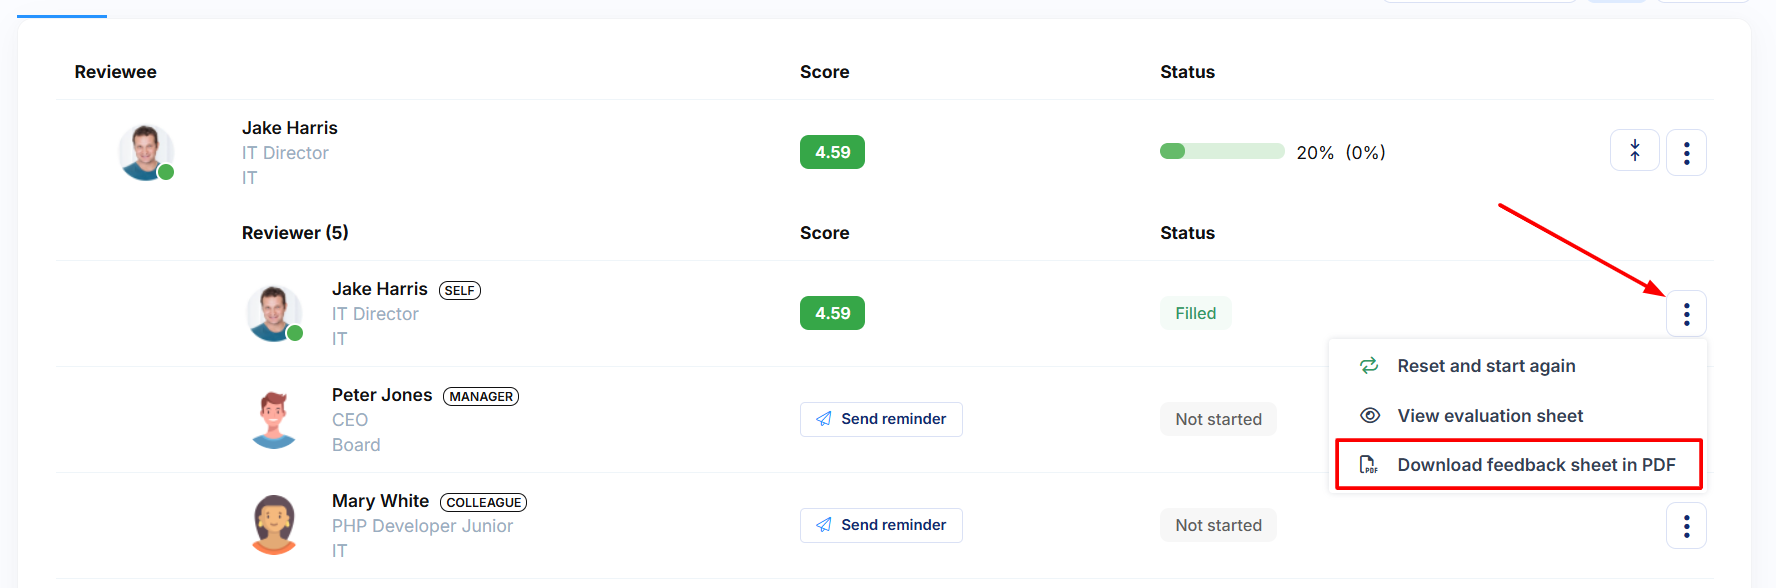Screen dimensions: 1776x588
Task: Click reviewee score badge 4.59
Action: (x=832, y=152)
